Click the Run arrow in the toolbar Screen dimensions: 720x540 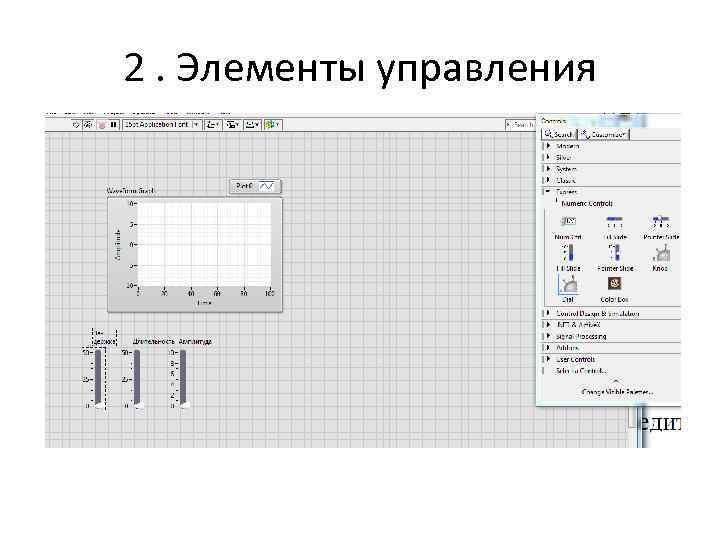click(x=76, y=124)
